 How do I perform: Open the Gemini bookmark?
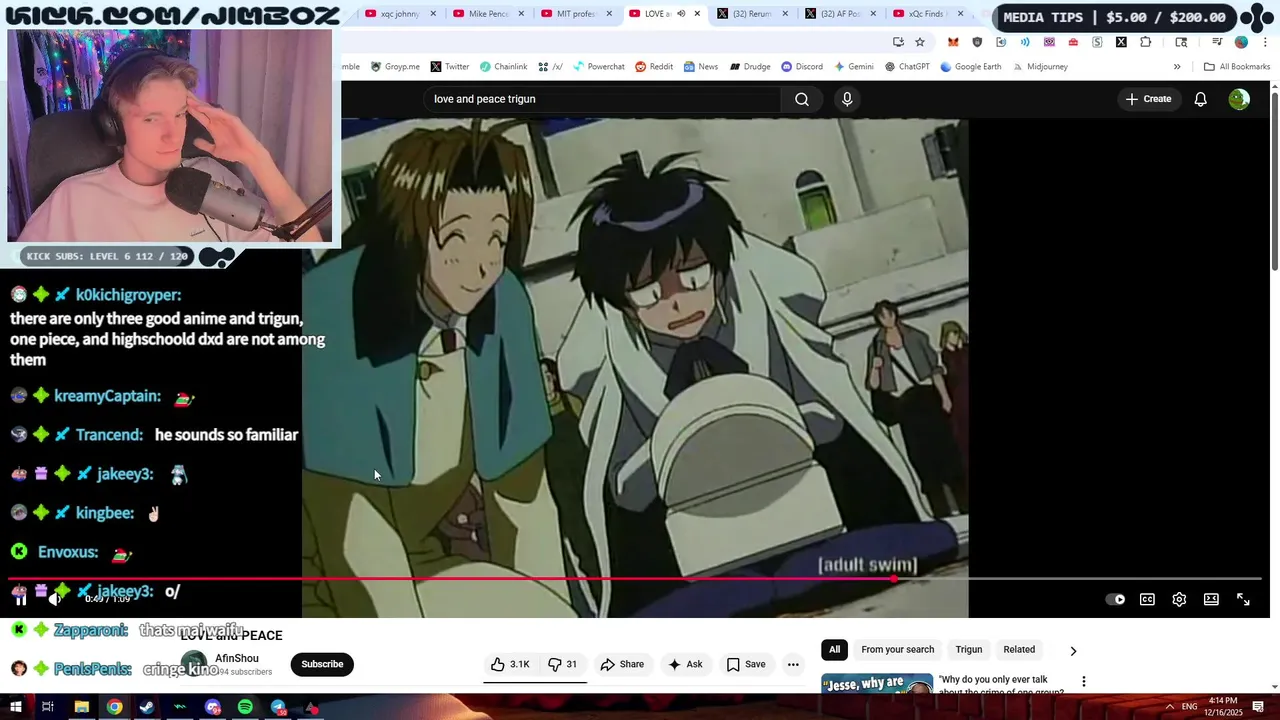click(x=853, y=67)
